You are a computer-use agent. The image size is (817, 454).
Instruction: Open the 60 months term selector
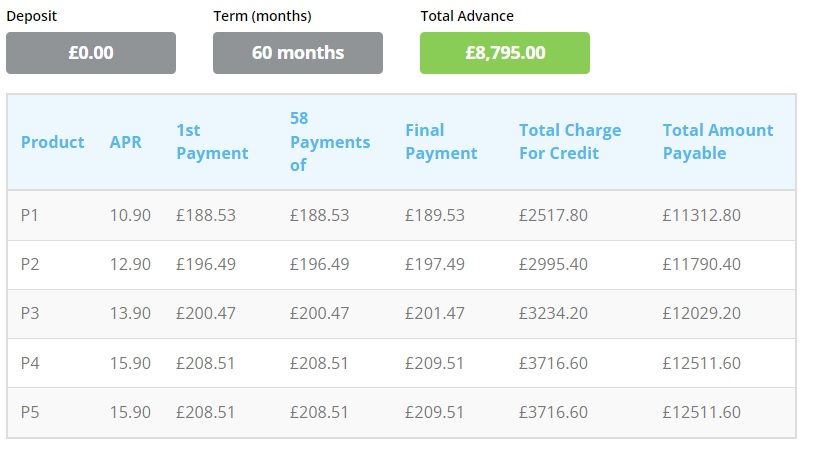click(x=298, y=53)
